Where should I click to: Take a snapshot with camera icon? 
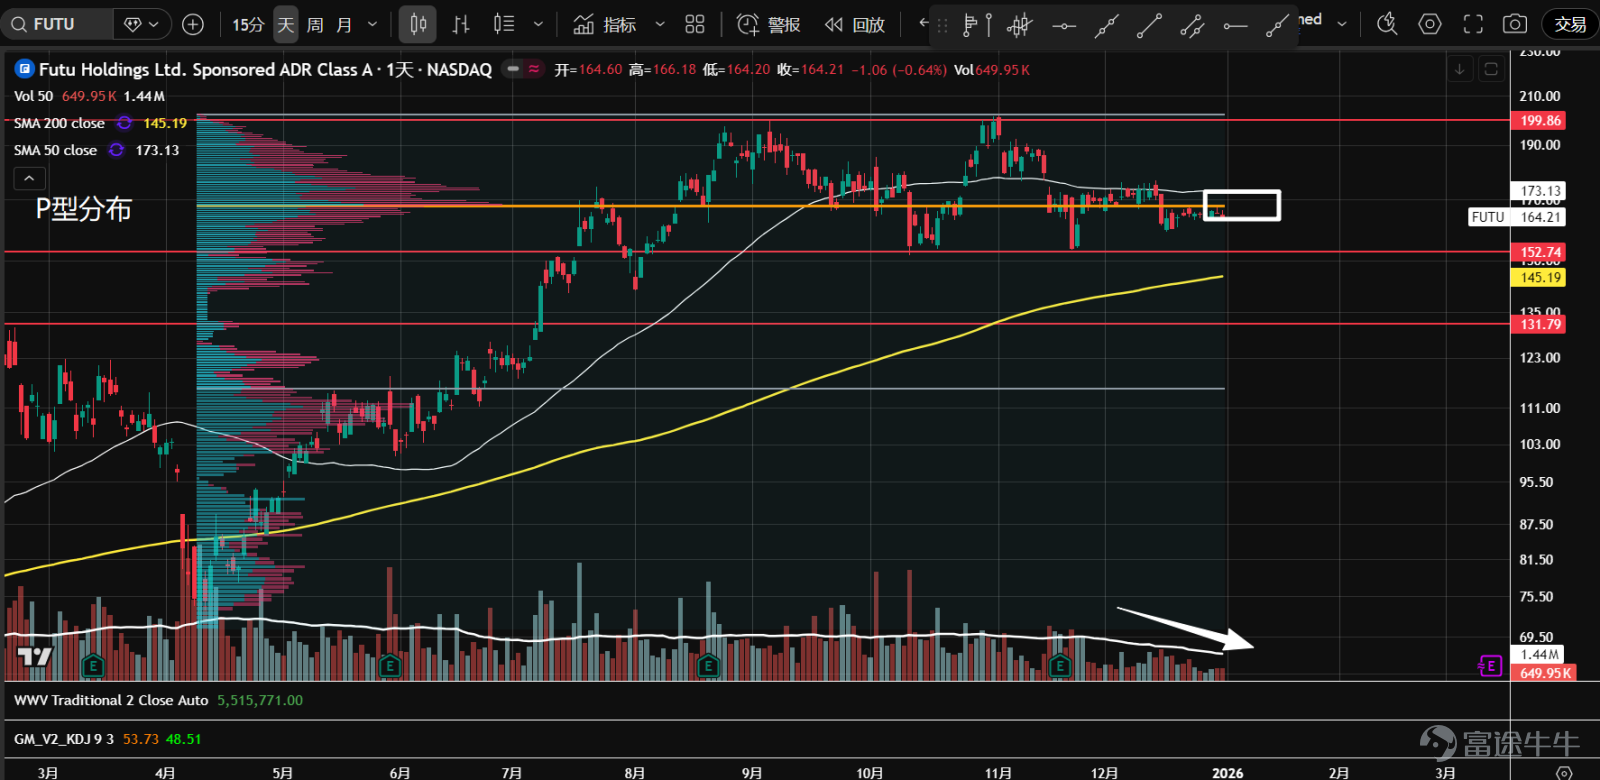coord(1515,24)
